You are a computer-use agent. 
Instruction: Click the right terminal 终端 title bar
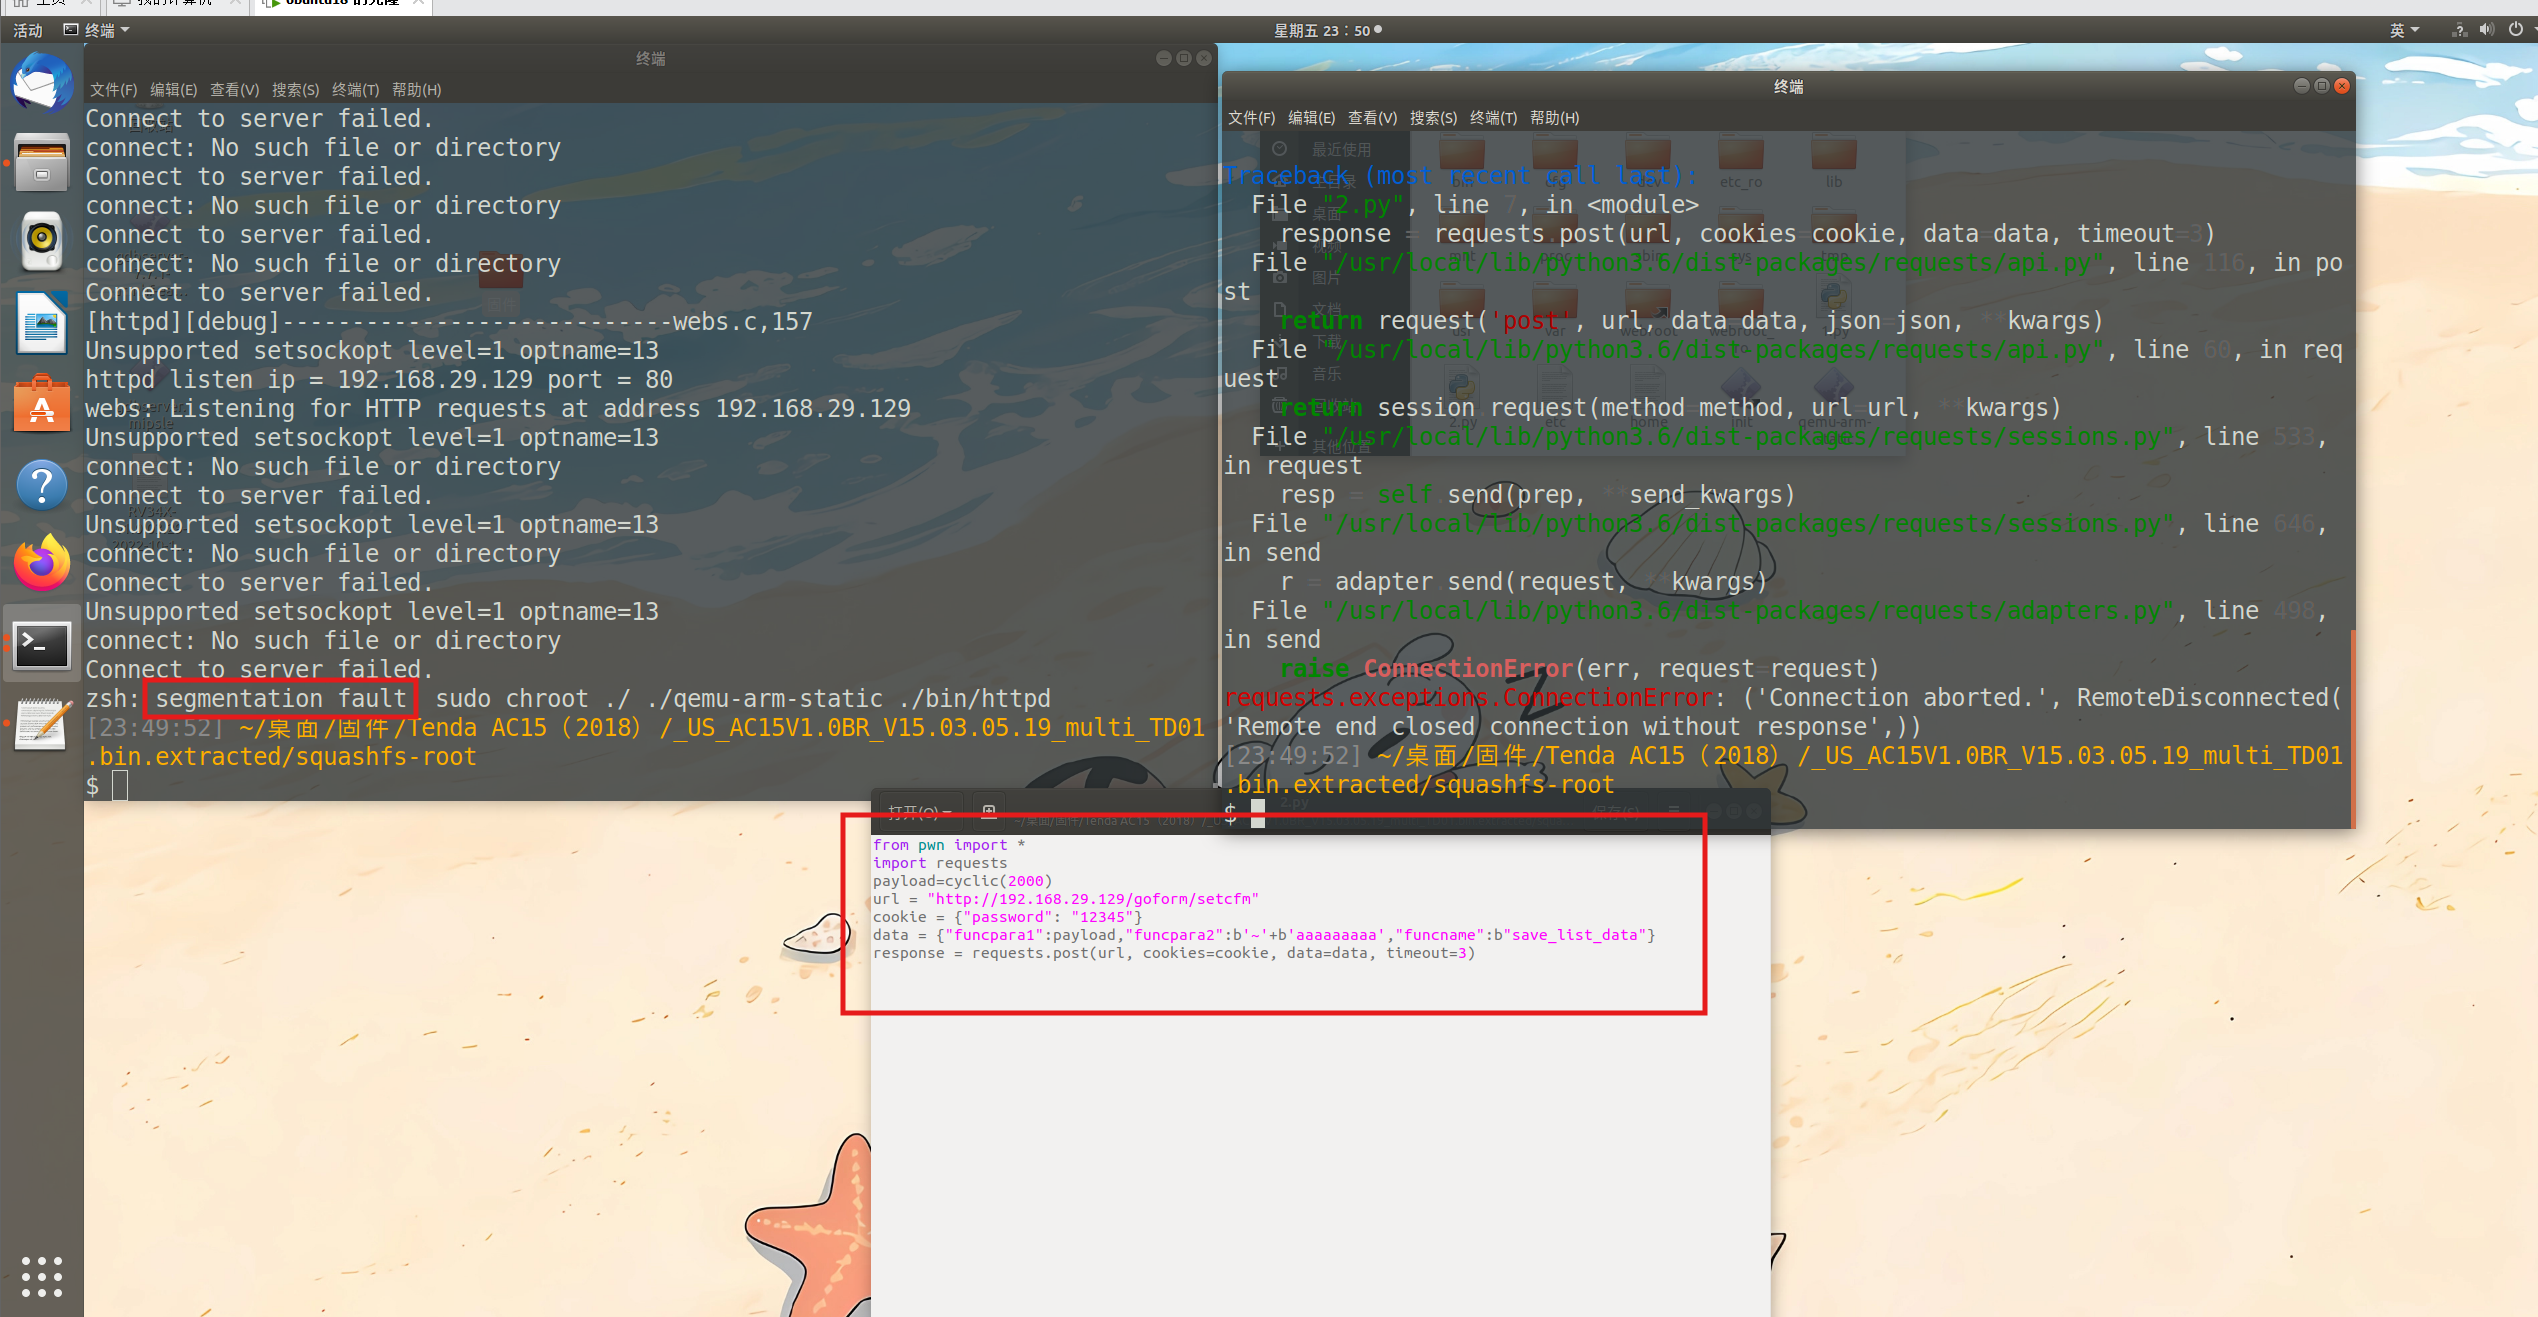(1788, 86)
